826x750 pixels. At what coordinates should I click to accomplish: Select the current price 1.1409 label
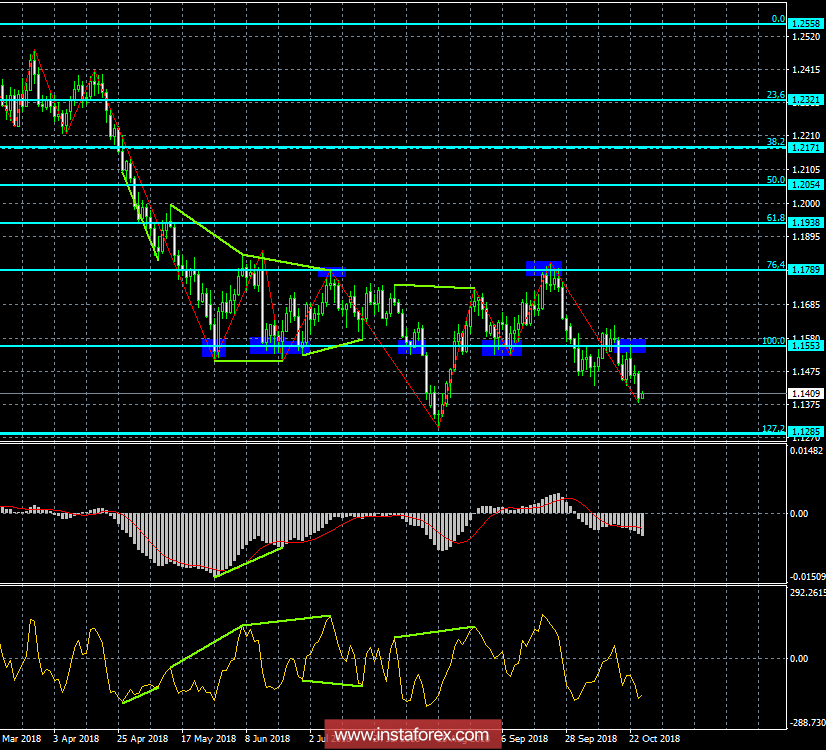coord(805,394)
